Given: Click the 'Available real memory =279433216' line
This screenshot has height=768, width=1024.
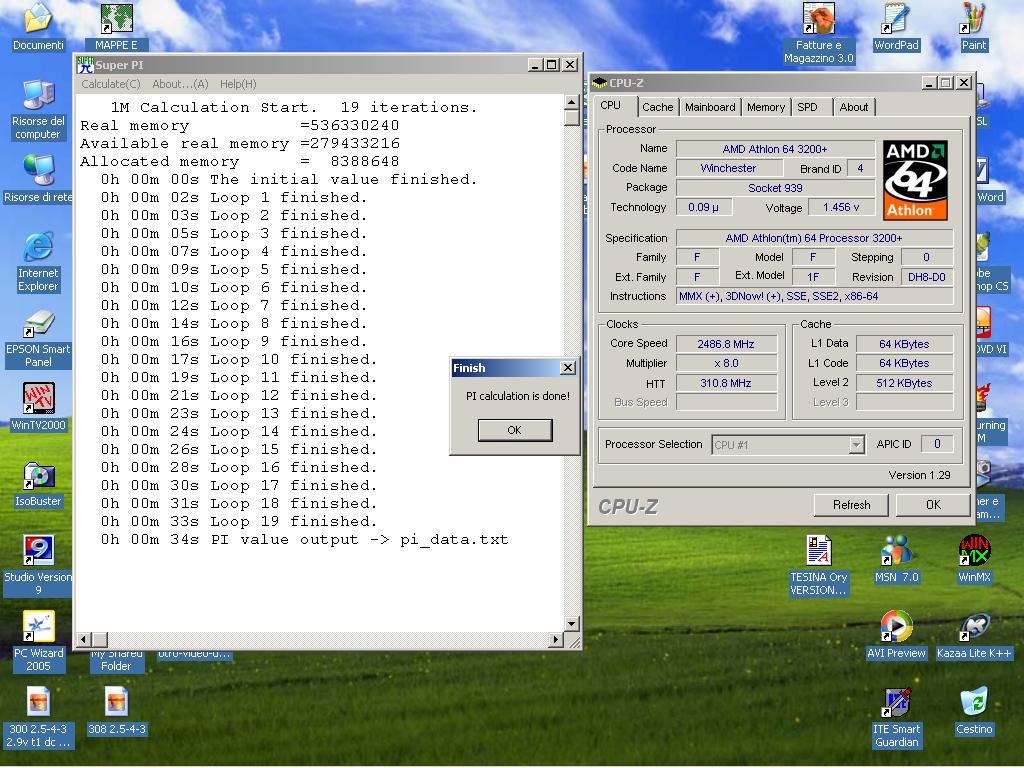Looking at the screenshot, I should [x=240, y=143].
